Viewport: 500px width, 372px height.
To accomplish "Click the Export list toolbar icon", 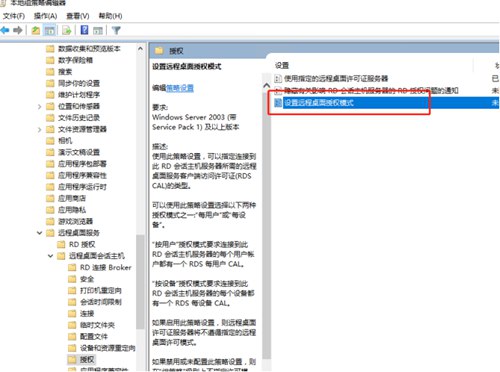I will click(x=67, y=31).
